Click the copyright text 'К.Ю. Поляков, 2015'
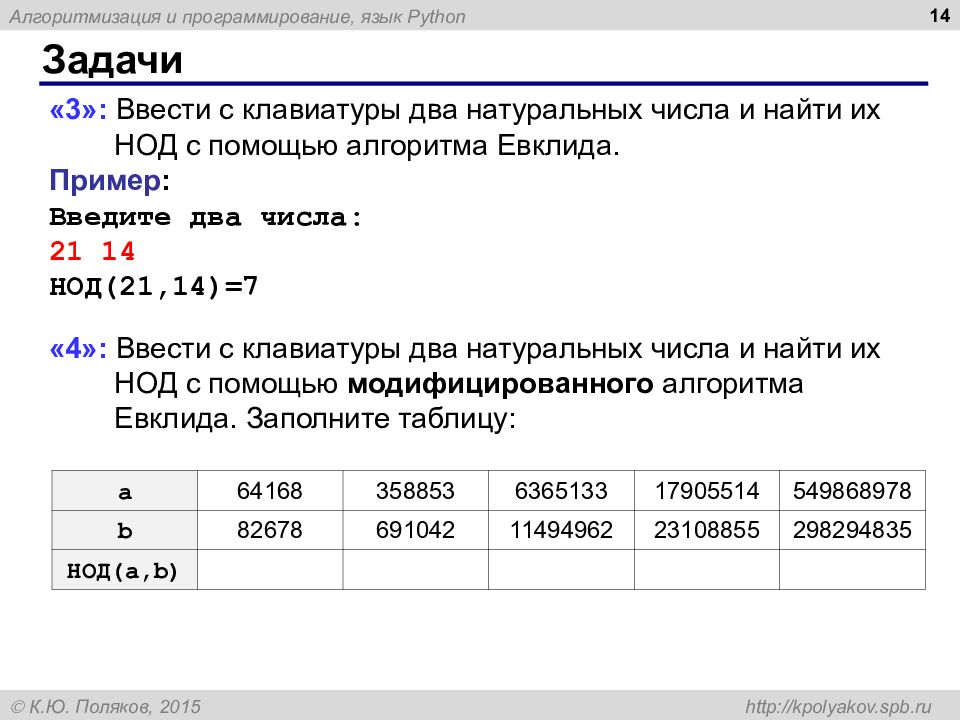The height and width of the screenshot is (720, 960). 114,707
